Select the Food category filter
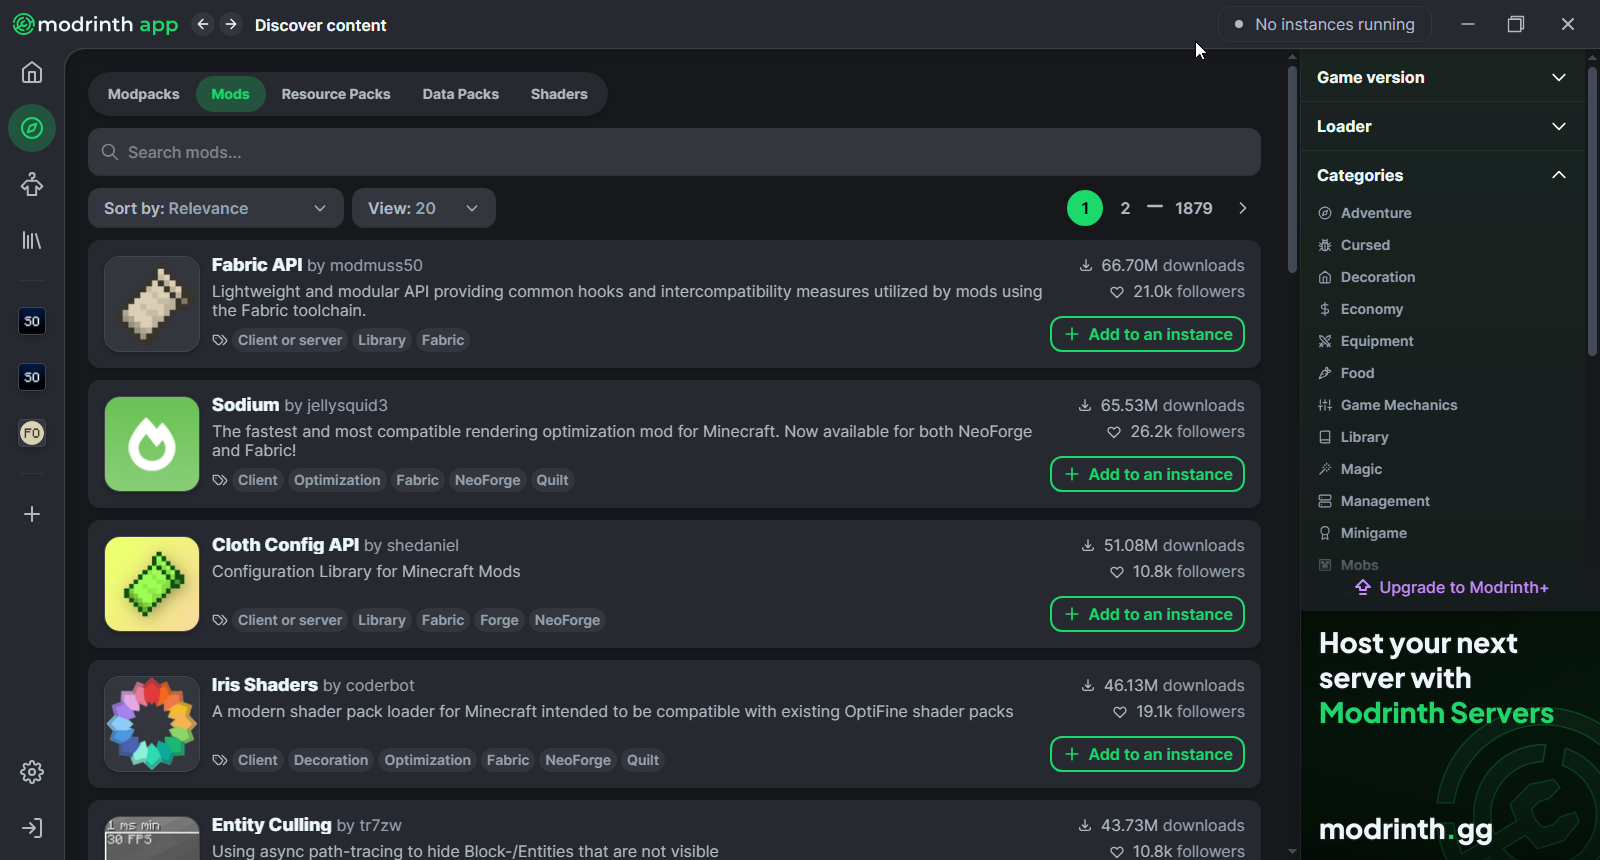Image resolution: width=1600 pixels, height=860 pixels. (x=1346, y=373)
